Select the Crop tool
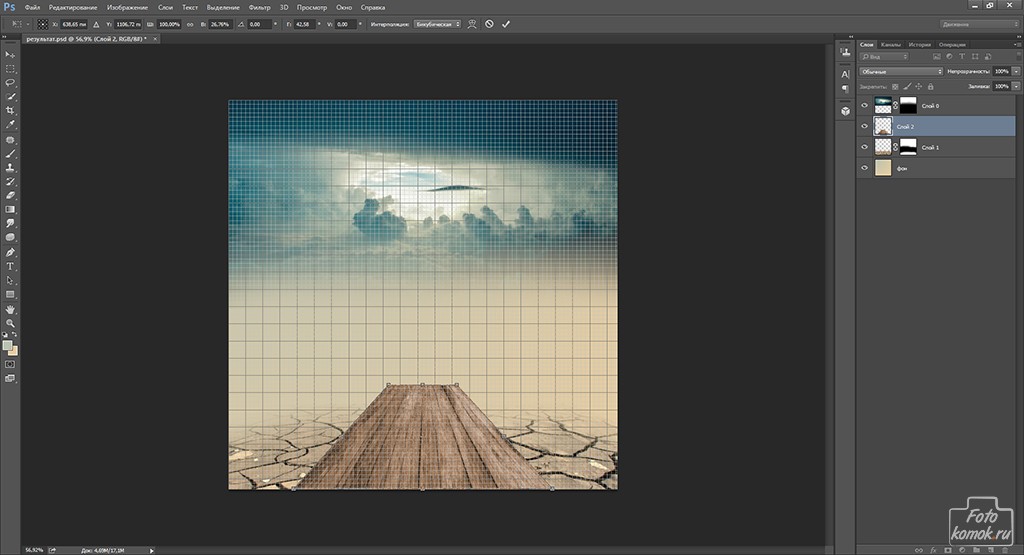 point(11,110)
